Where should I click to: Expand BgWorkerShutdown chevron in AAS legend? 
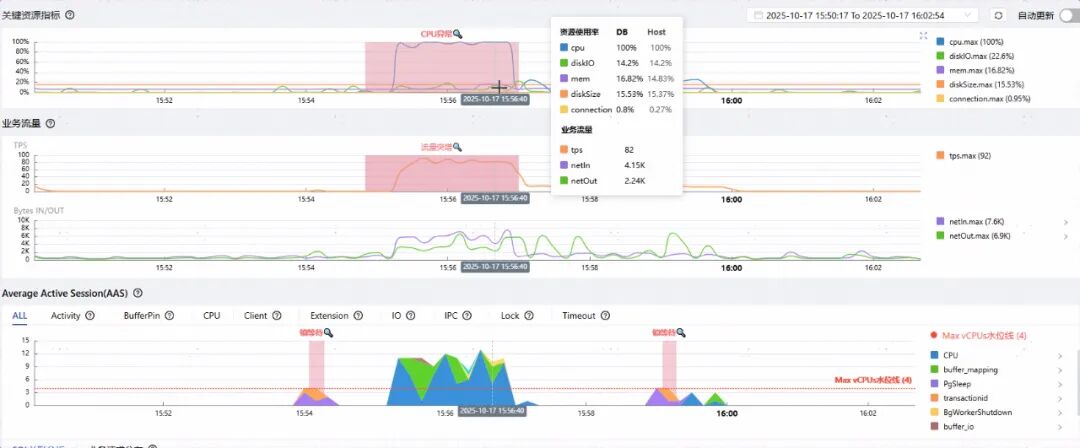(1059, 412)
